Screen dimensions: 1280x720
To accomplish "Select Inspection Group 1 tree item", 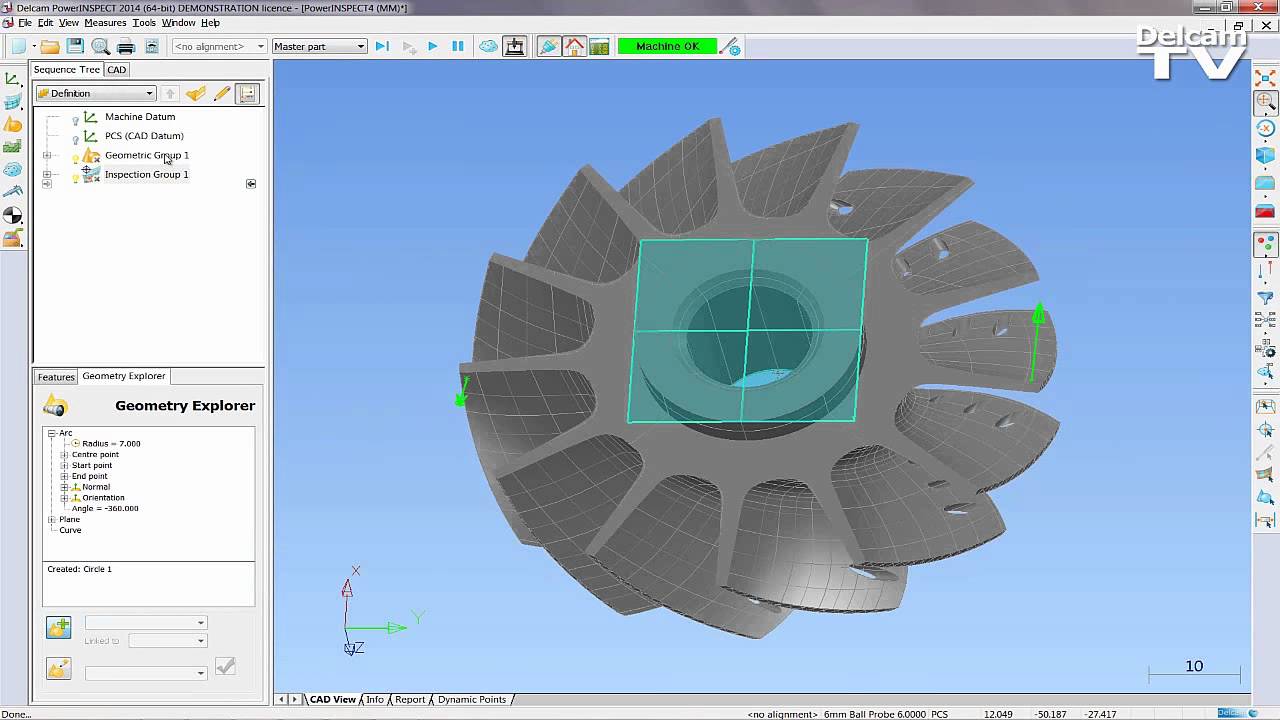I will pos(147,174).
